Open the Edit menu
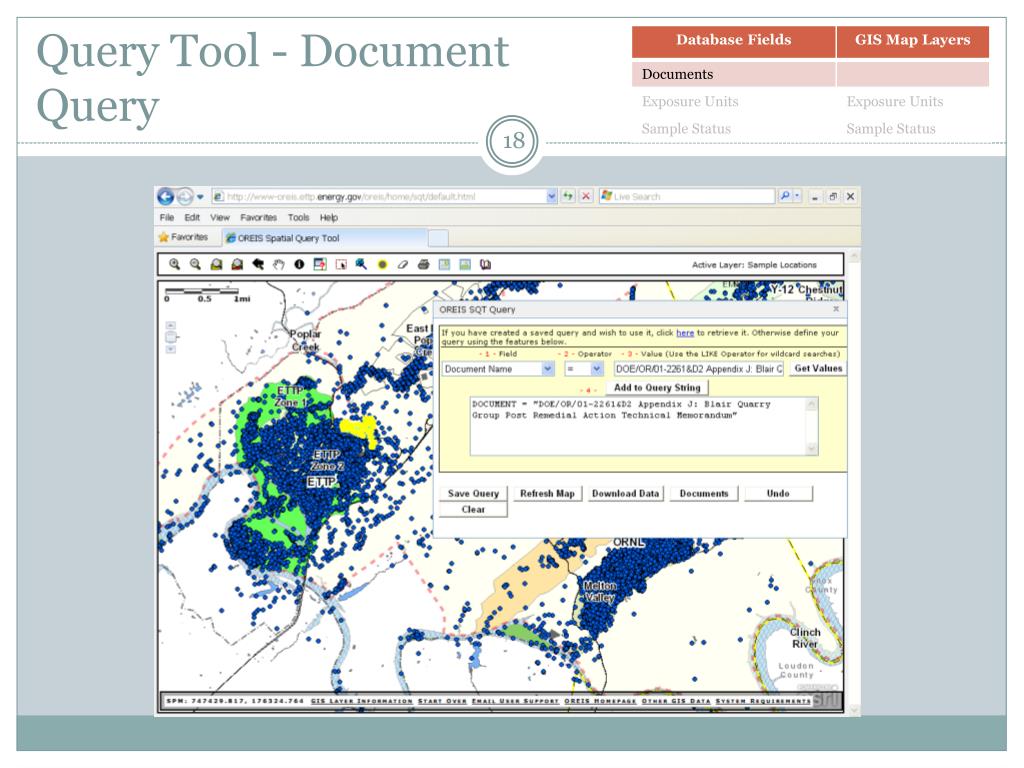The width and height of the screenshot is (1024, 768). (x=192, y=217)
